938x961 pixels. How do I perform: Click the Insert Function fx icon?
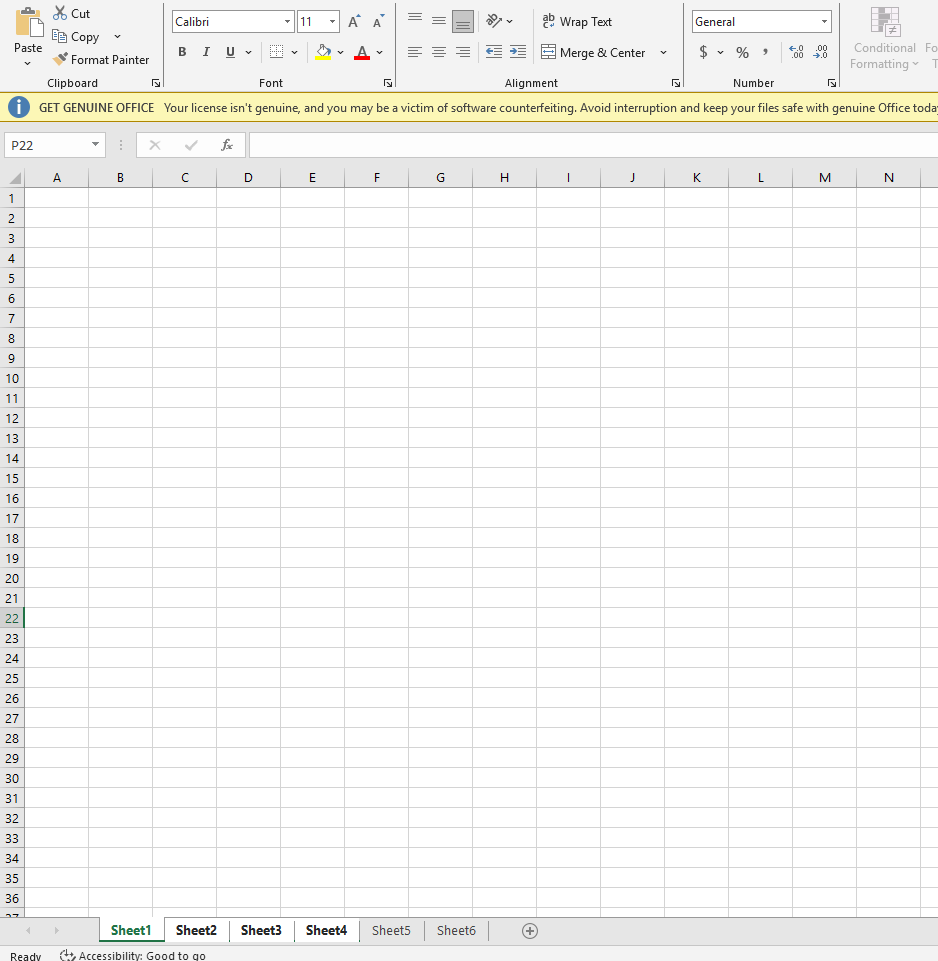click(227, 145)
